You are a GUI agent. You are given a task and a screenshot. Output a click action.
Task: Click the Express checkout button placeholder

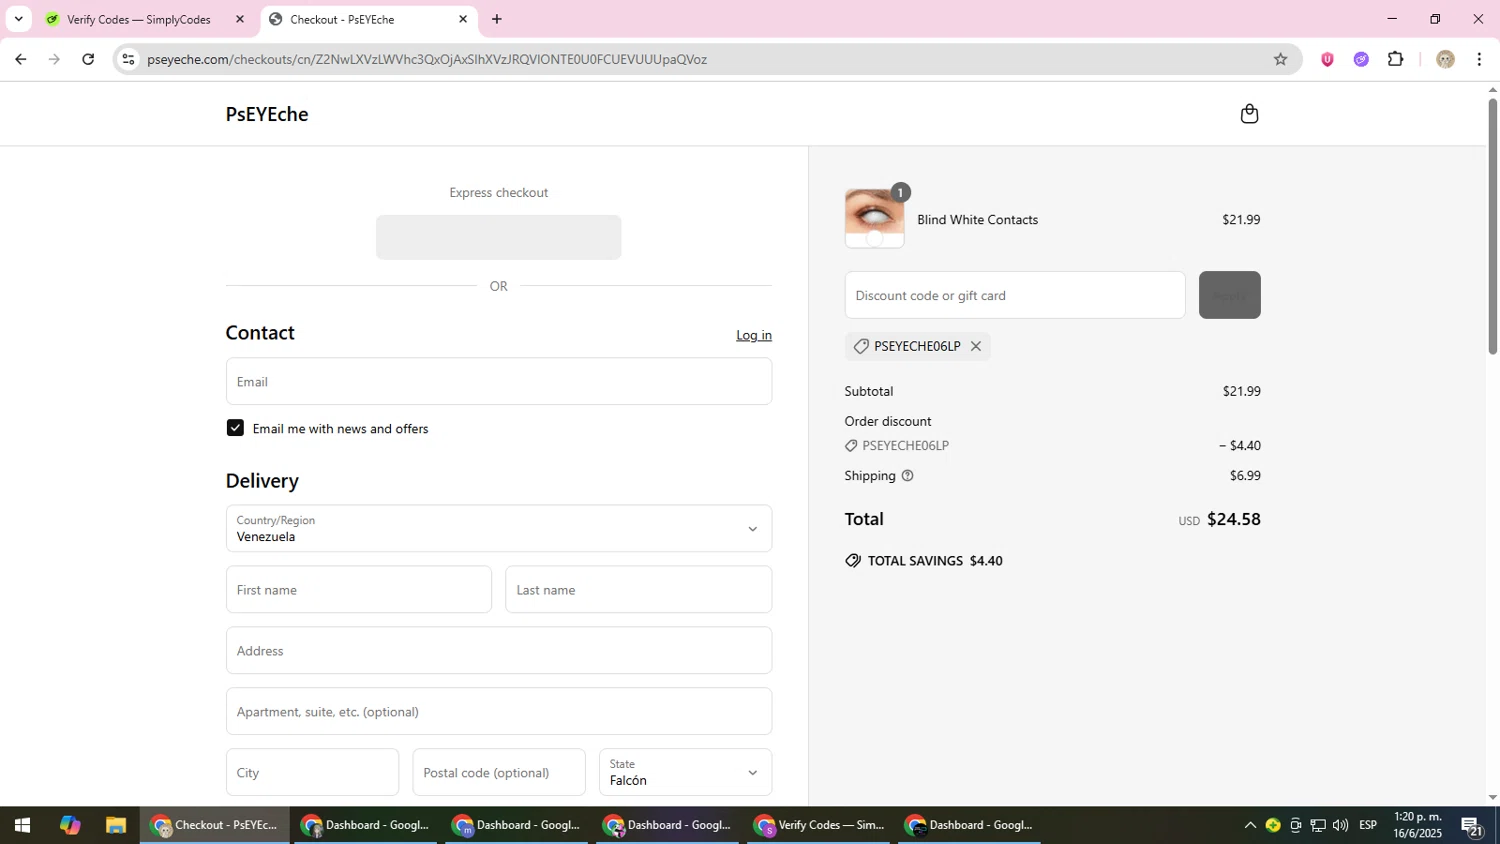click(x=498, y=237)
